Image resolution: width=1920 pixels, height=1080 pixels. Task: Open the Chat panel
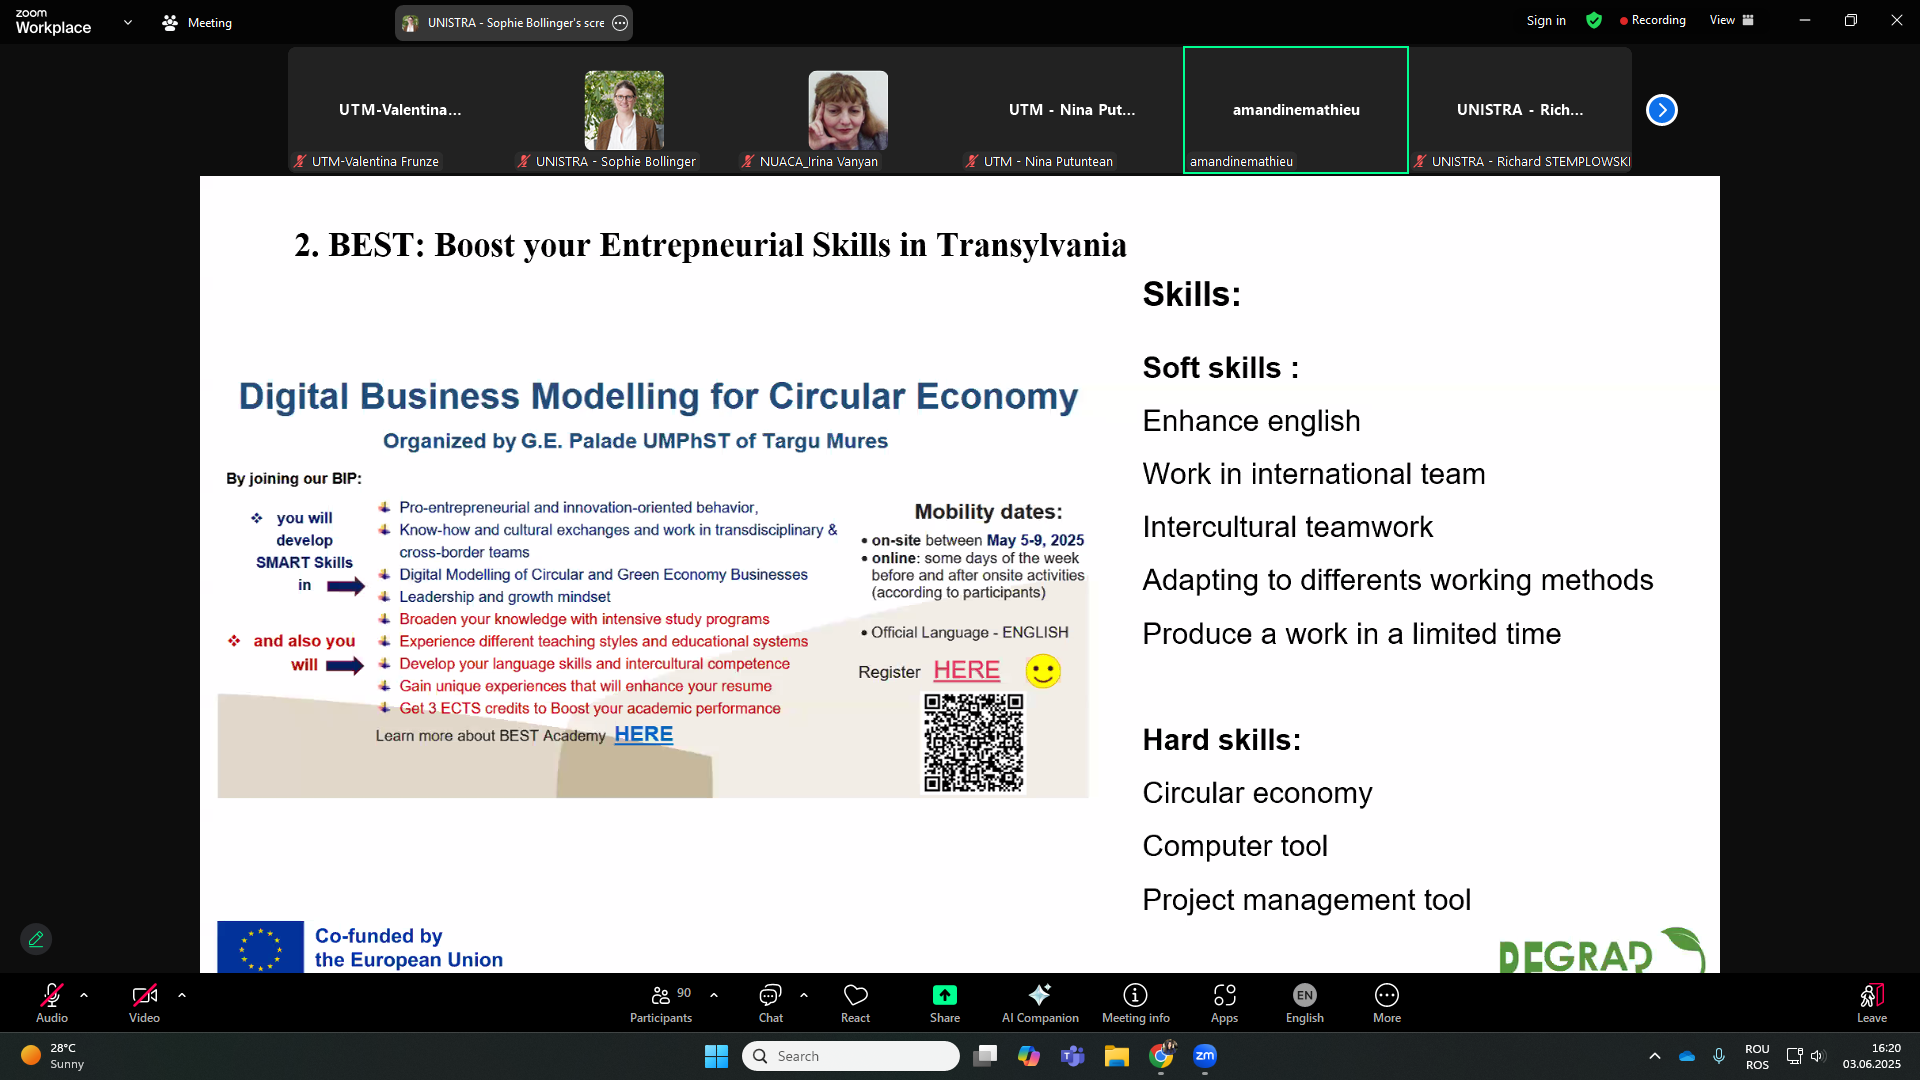770,1003
